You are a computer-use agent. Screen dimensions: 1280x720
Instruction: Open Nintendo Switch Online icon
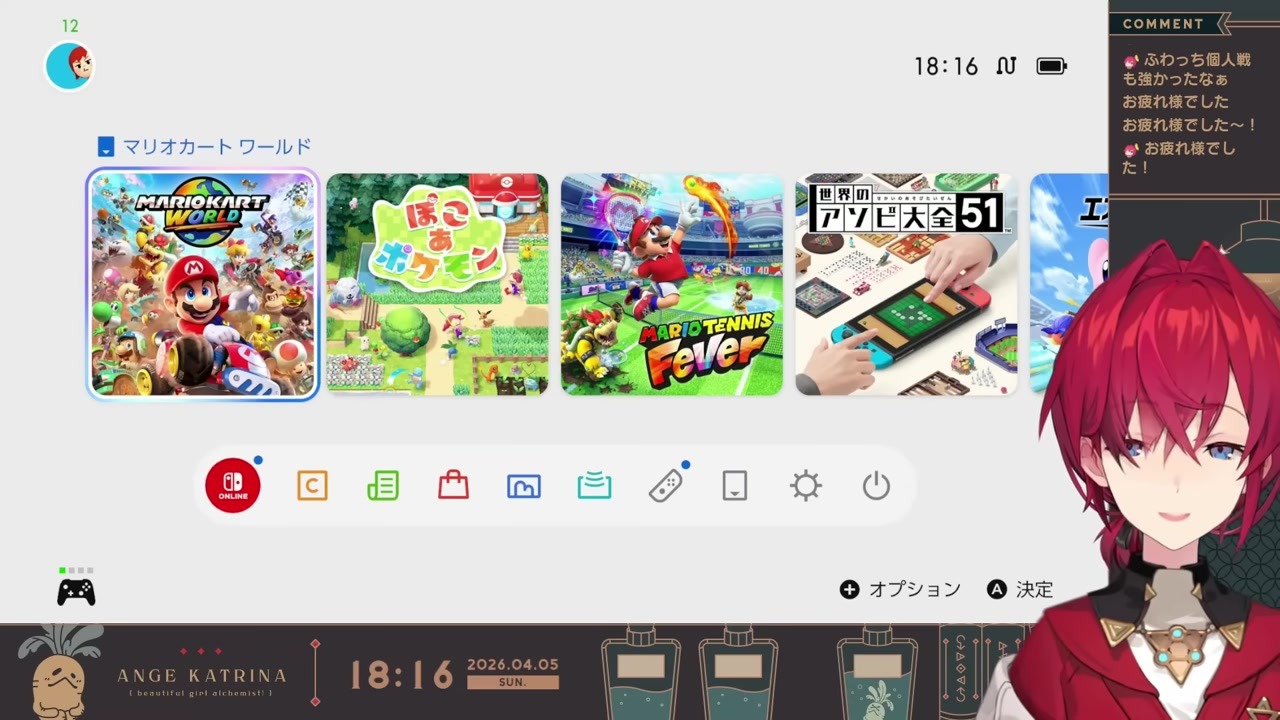point(233,486)
